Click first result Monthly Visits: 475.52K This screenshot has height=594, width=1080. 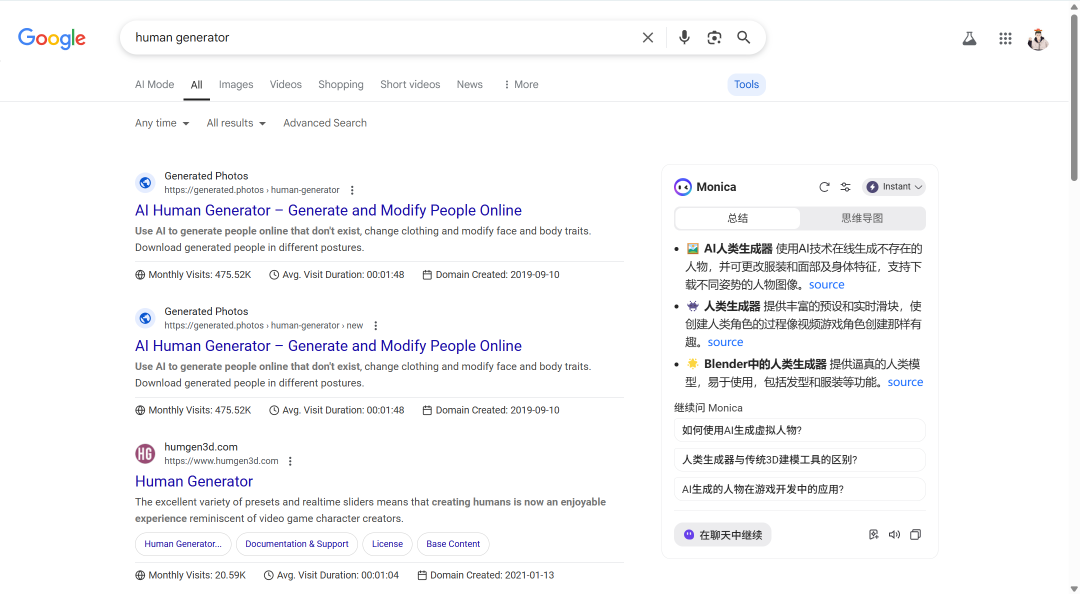pyautogui.click(x=194, y=274)
